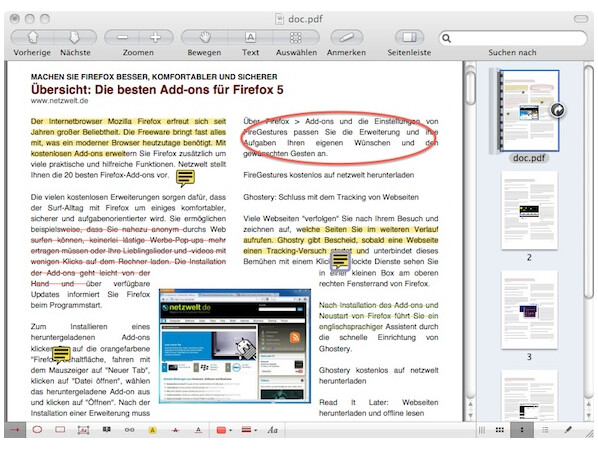Click 'FireGestures kostenlos auf netzwelt herunterladen' line
The height and width of the screenshot is (449, 598).
329,175
